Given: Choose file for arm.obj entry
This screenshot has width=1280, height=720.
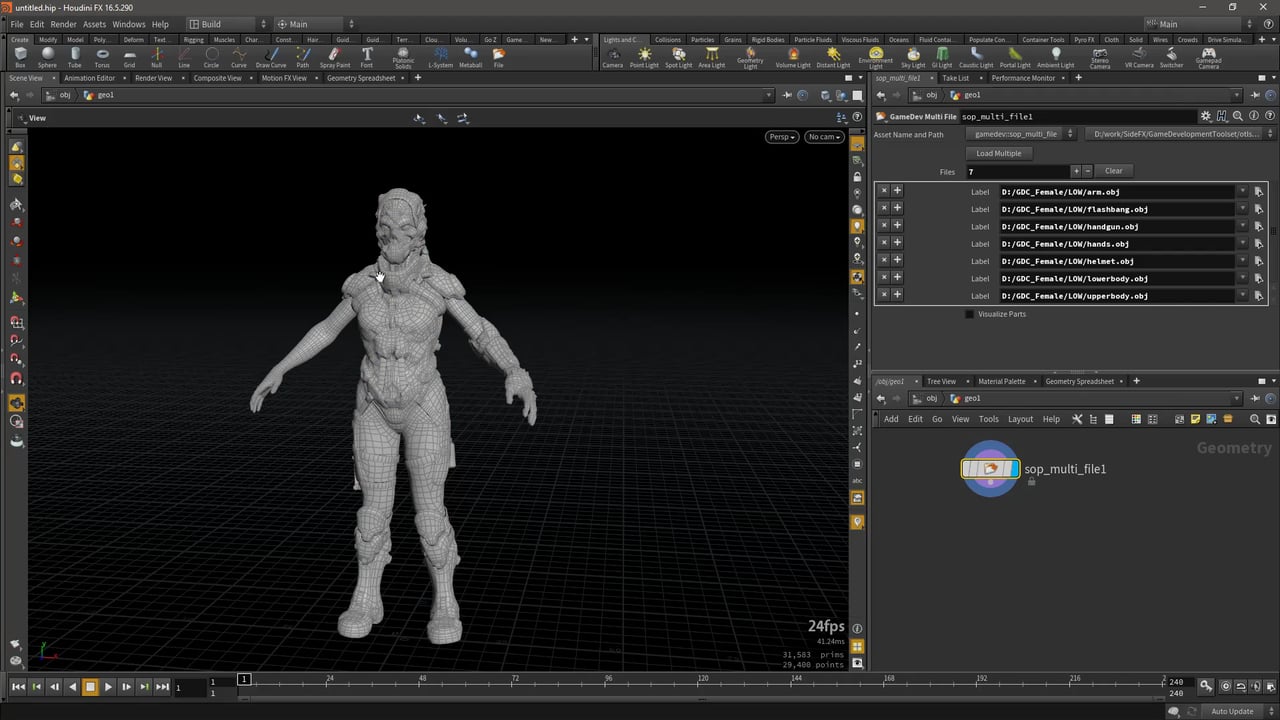Looking at the screenshot, I should [x=1258, y=192].
